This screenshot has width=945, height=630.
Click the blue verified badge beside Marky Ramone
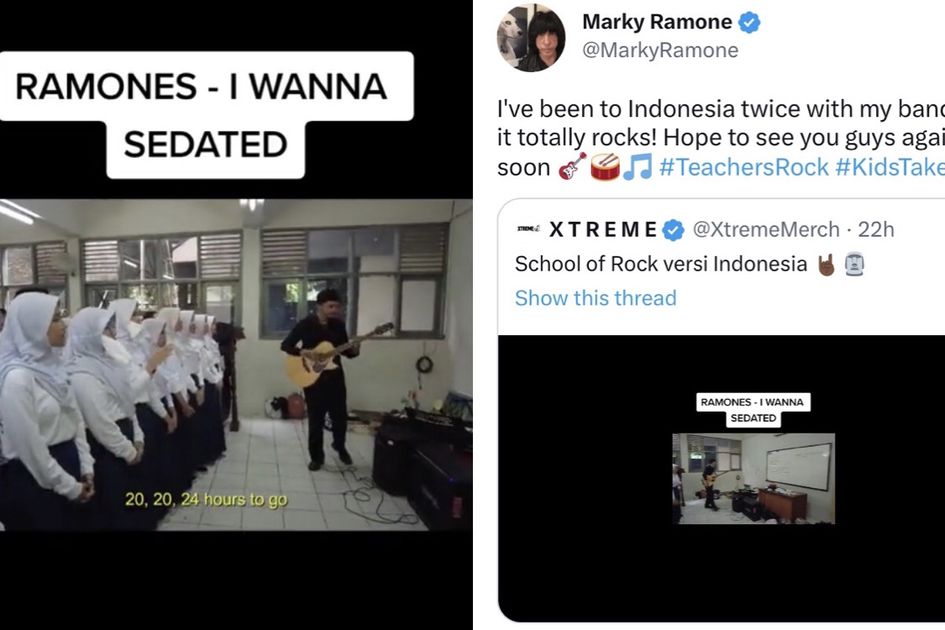[749, 23]
